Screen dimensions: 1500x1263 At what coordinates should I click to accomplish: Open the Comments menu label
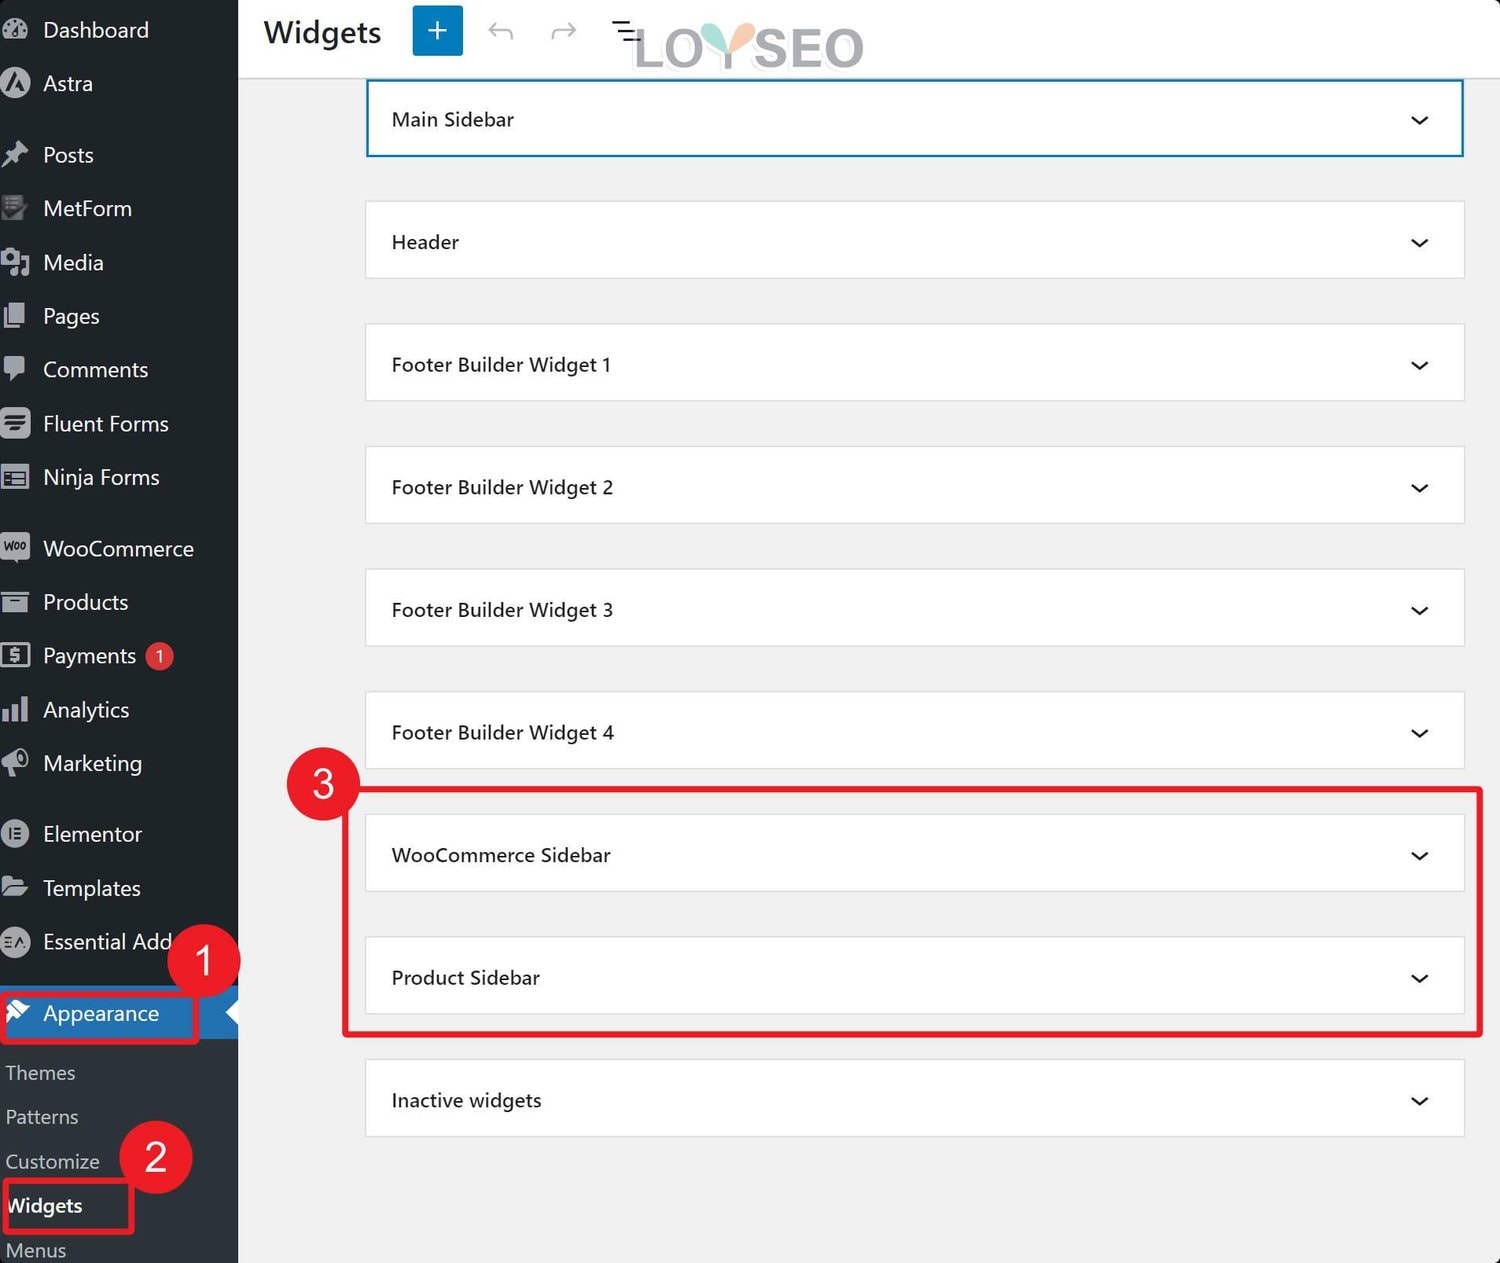click(95, 369)
